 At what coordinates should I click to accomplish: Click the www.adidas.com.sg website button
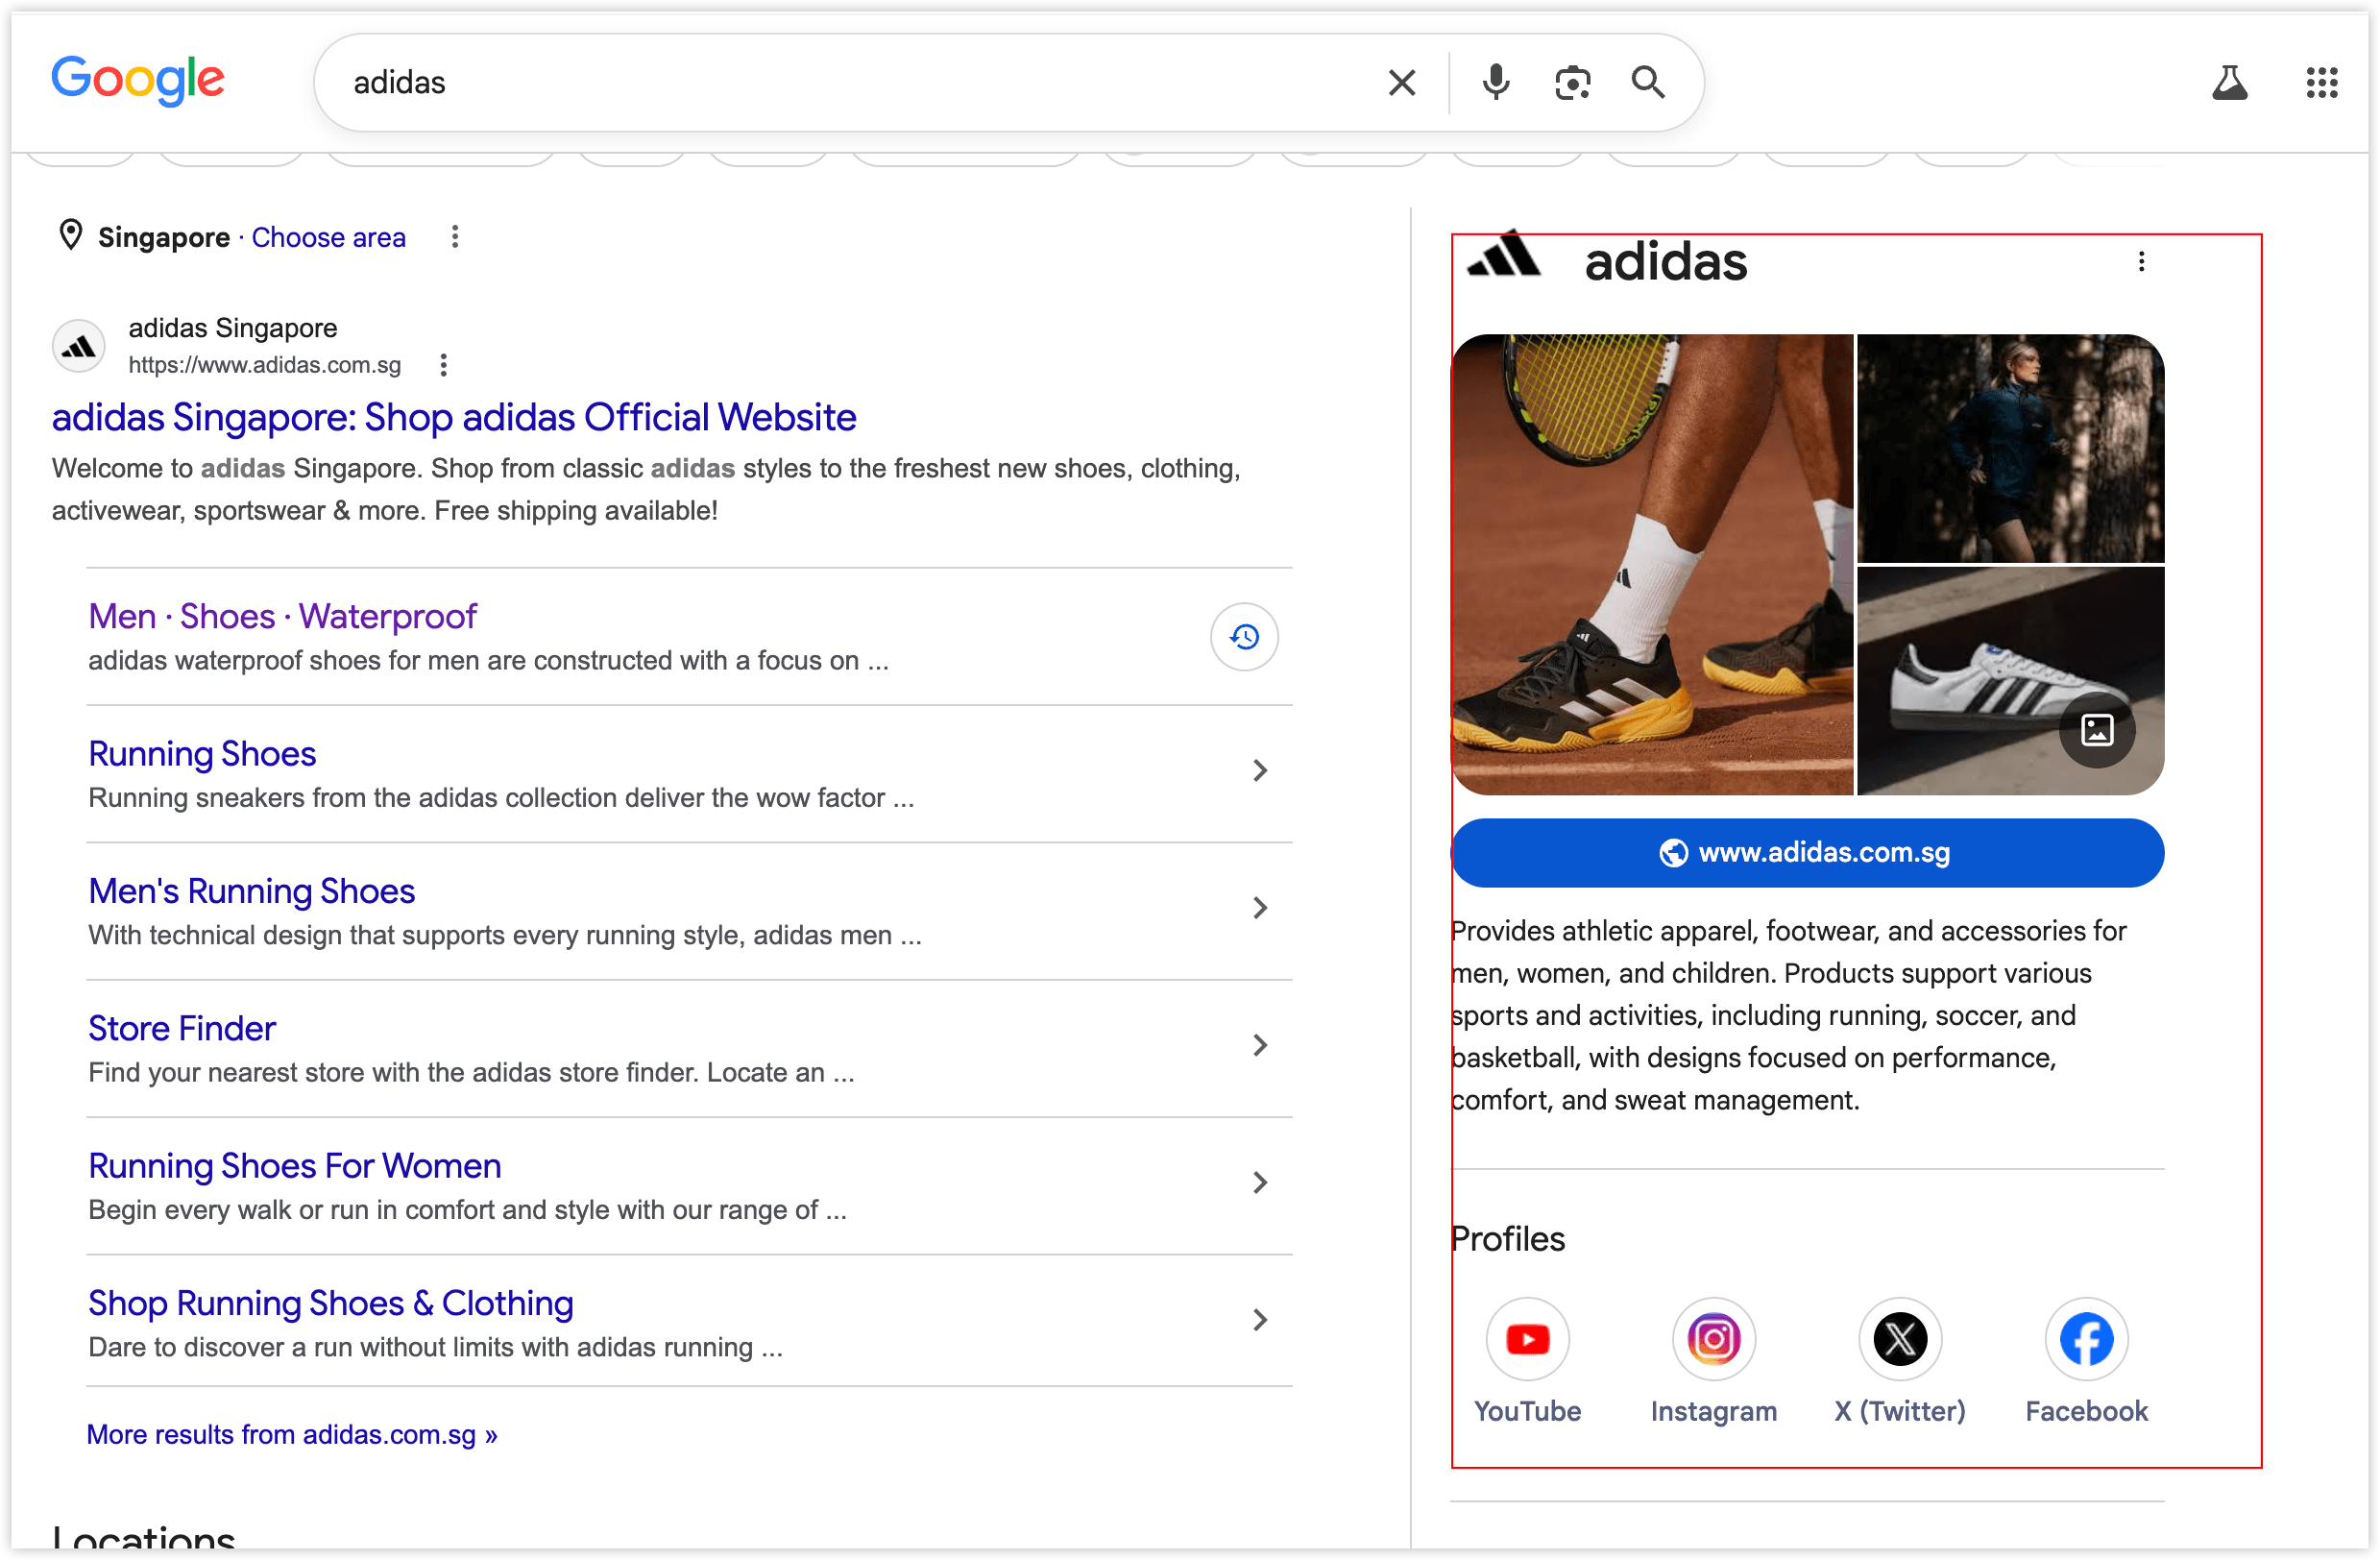tap(1807, 852)
